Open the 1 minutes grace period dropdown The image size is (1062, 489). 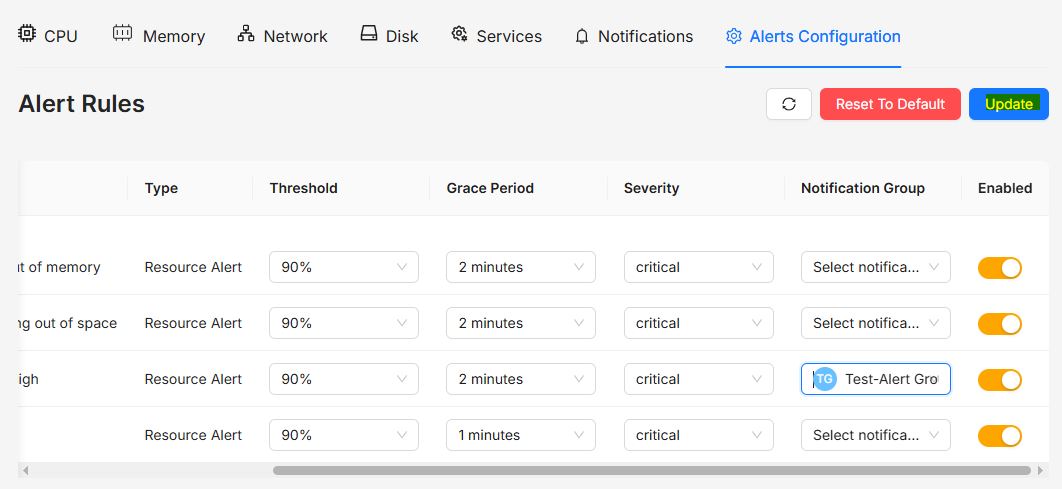coord(521,435)
